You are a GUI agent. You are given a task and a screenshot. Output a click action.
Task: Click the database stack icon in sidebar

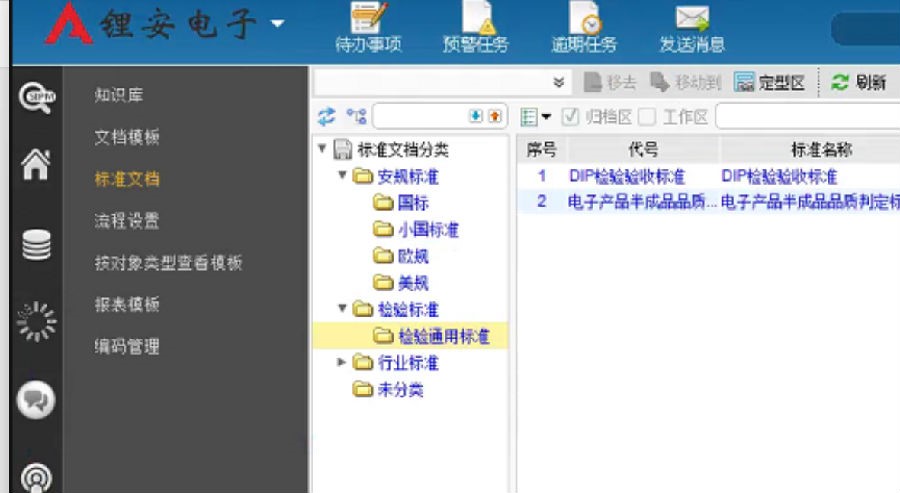[36, 243]
